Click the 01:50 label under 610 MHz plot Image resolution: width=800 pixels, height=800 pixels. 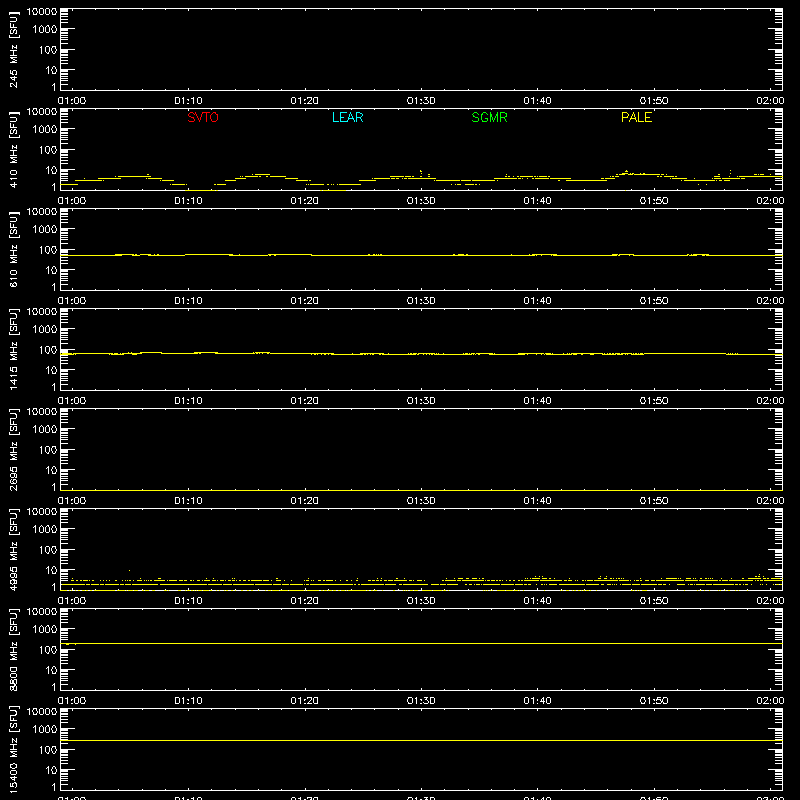coord(654,301)
